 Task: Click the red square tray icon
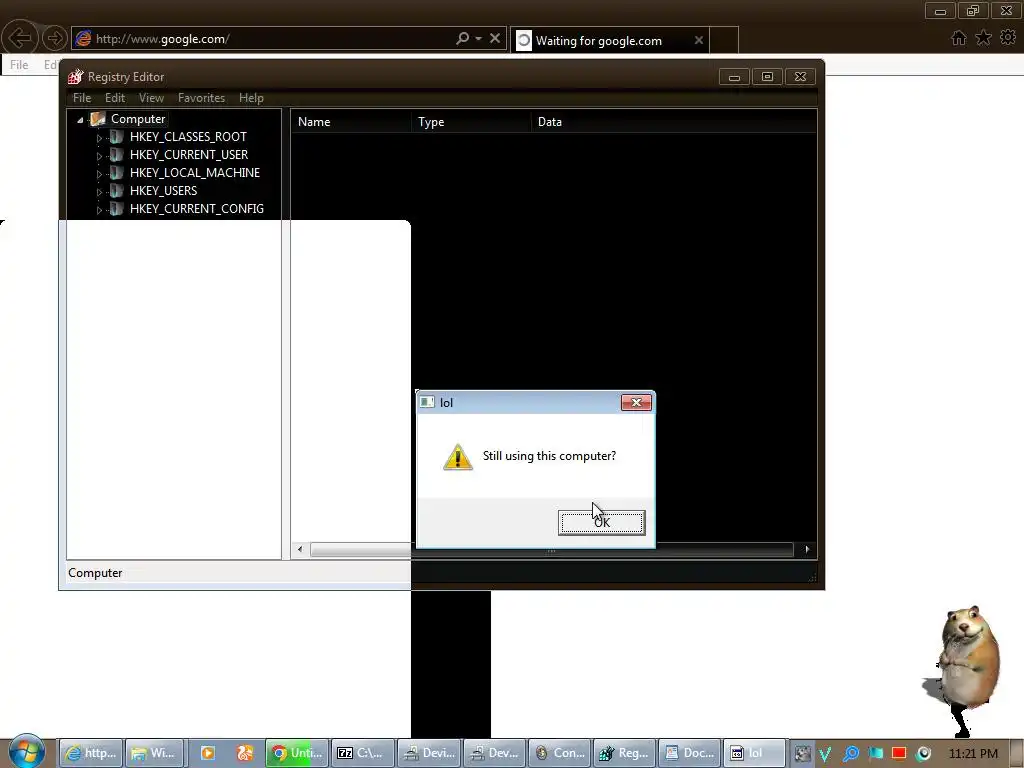(x=899, y=754)
